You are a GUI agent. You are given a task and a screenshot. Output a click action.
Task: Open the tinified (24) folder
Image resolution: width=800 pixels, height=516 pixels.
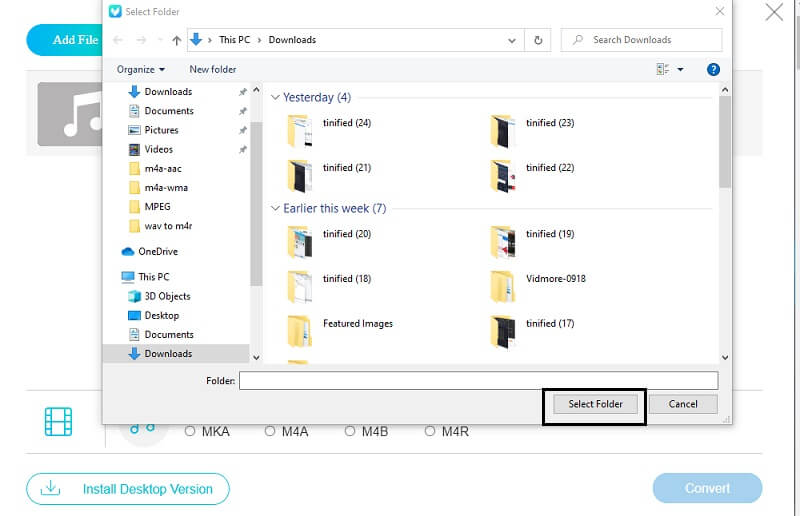[x=300, y=131]
